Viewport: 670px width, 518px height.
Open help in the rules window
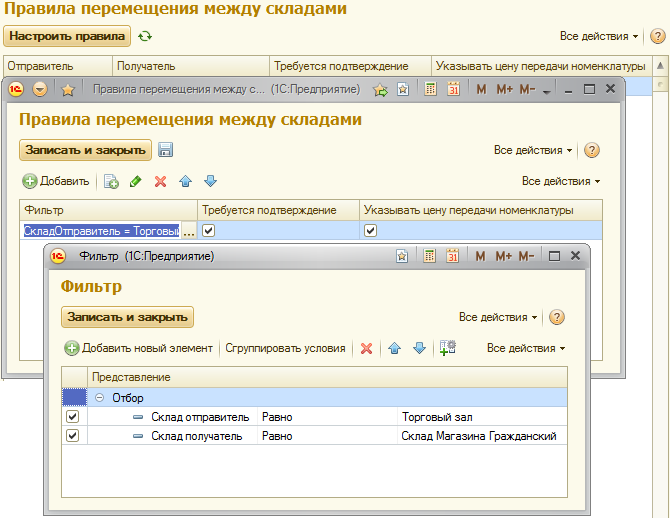pos(592,150)
